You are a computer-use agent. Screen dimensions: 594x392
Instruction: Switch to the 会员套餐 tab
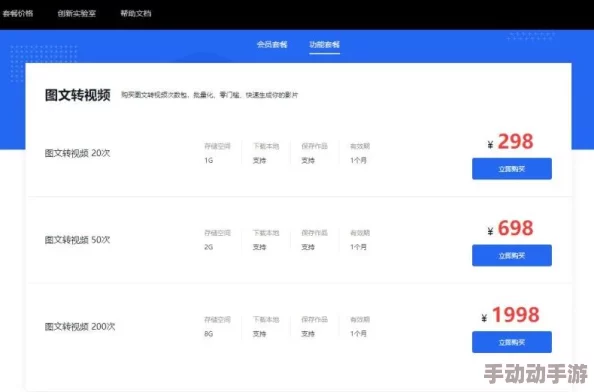[x=272, y=44]
